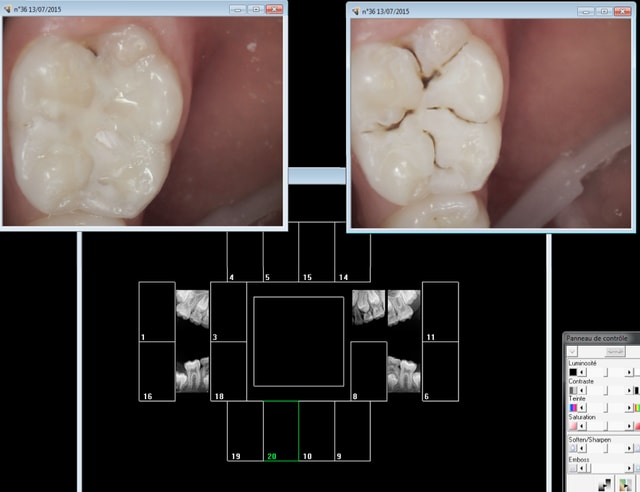The width and height of the screenshot is (640, 492).
Task: Activate the left n°36 13/07/2015 window title bar
Action: click(110, 8)
